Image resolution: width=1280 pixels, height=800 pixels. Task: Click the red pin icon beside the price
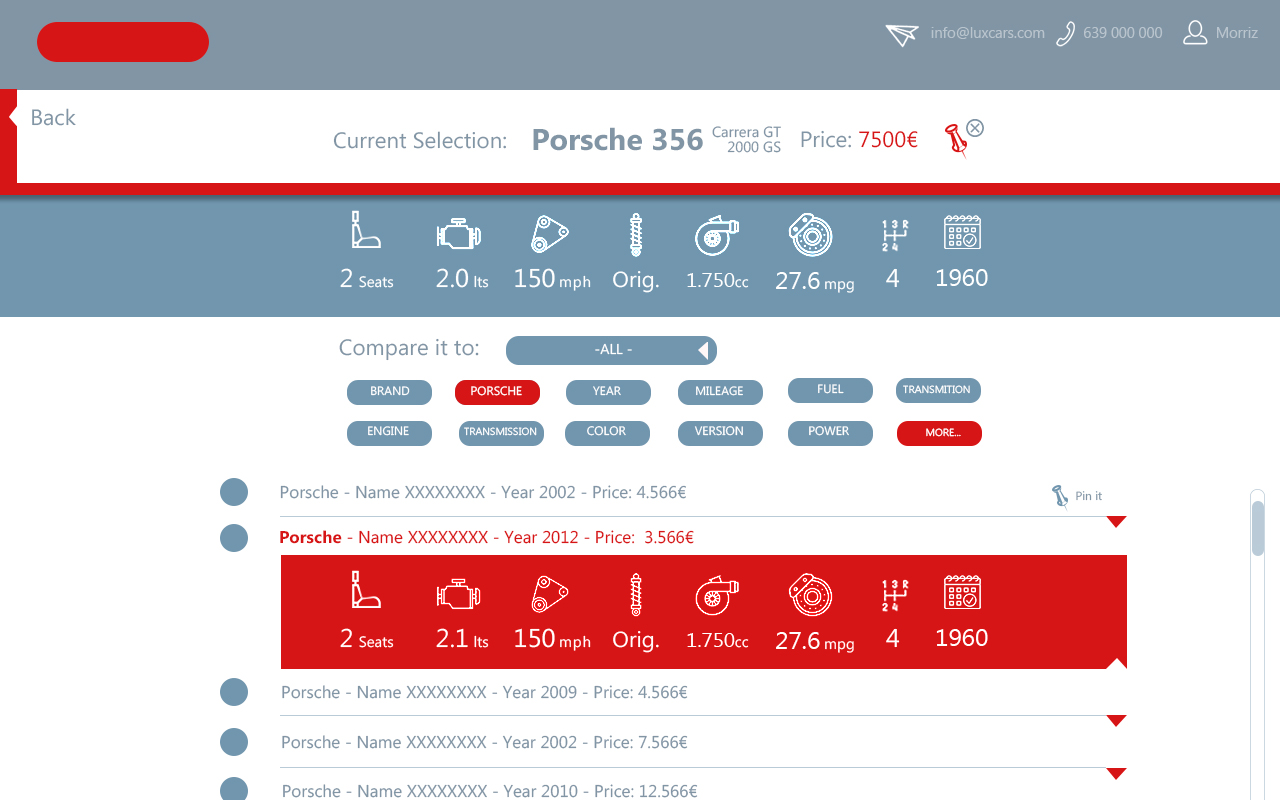(956, 140)
